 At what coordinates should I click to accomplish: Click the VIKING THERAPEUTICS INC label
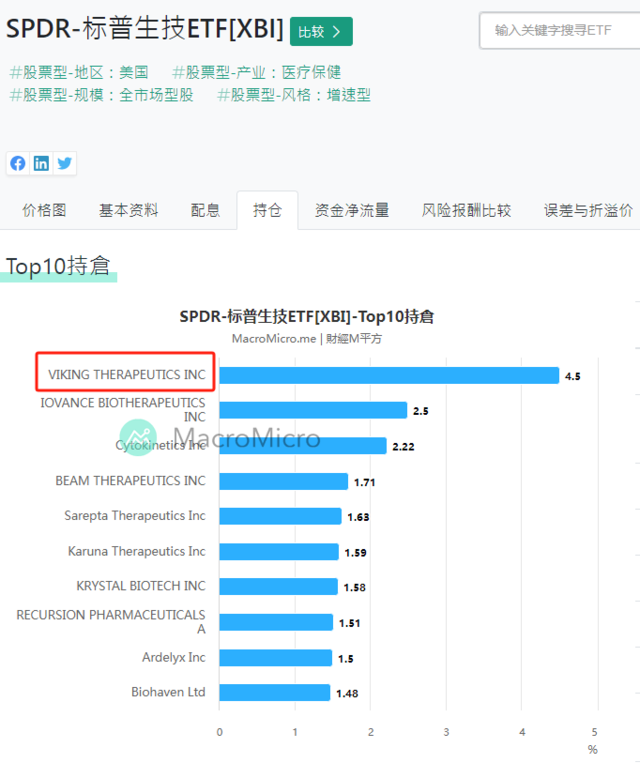click(127, 374)
